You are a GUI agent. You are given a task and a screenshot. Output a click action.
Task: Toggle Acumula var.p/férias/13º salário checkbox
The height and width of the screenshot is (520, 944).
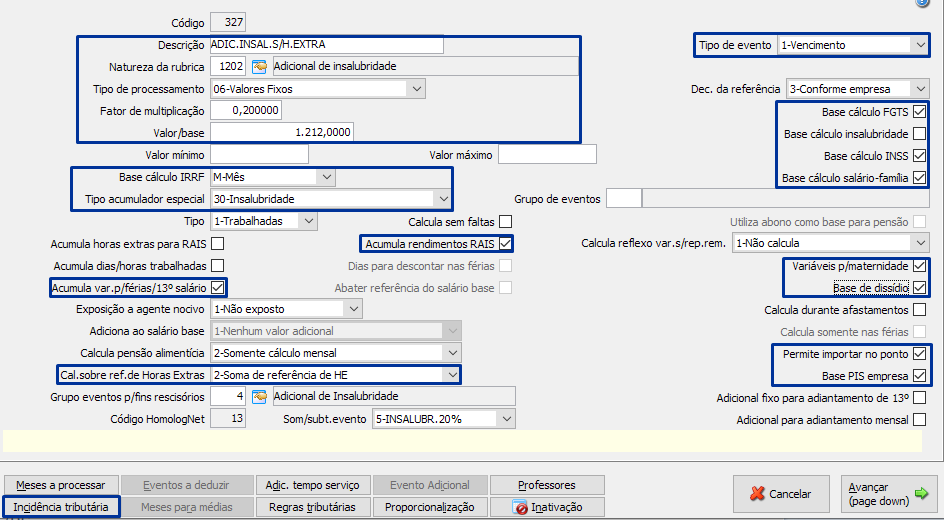pos(218,288)
